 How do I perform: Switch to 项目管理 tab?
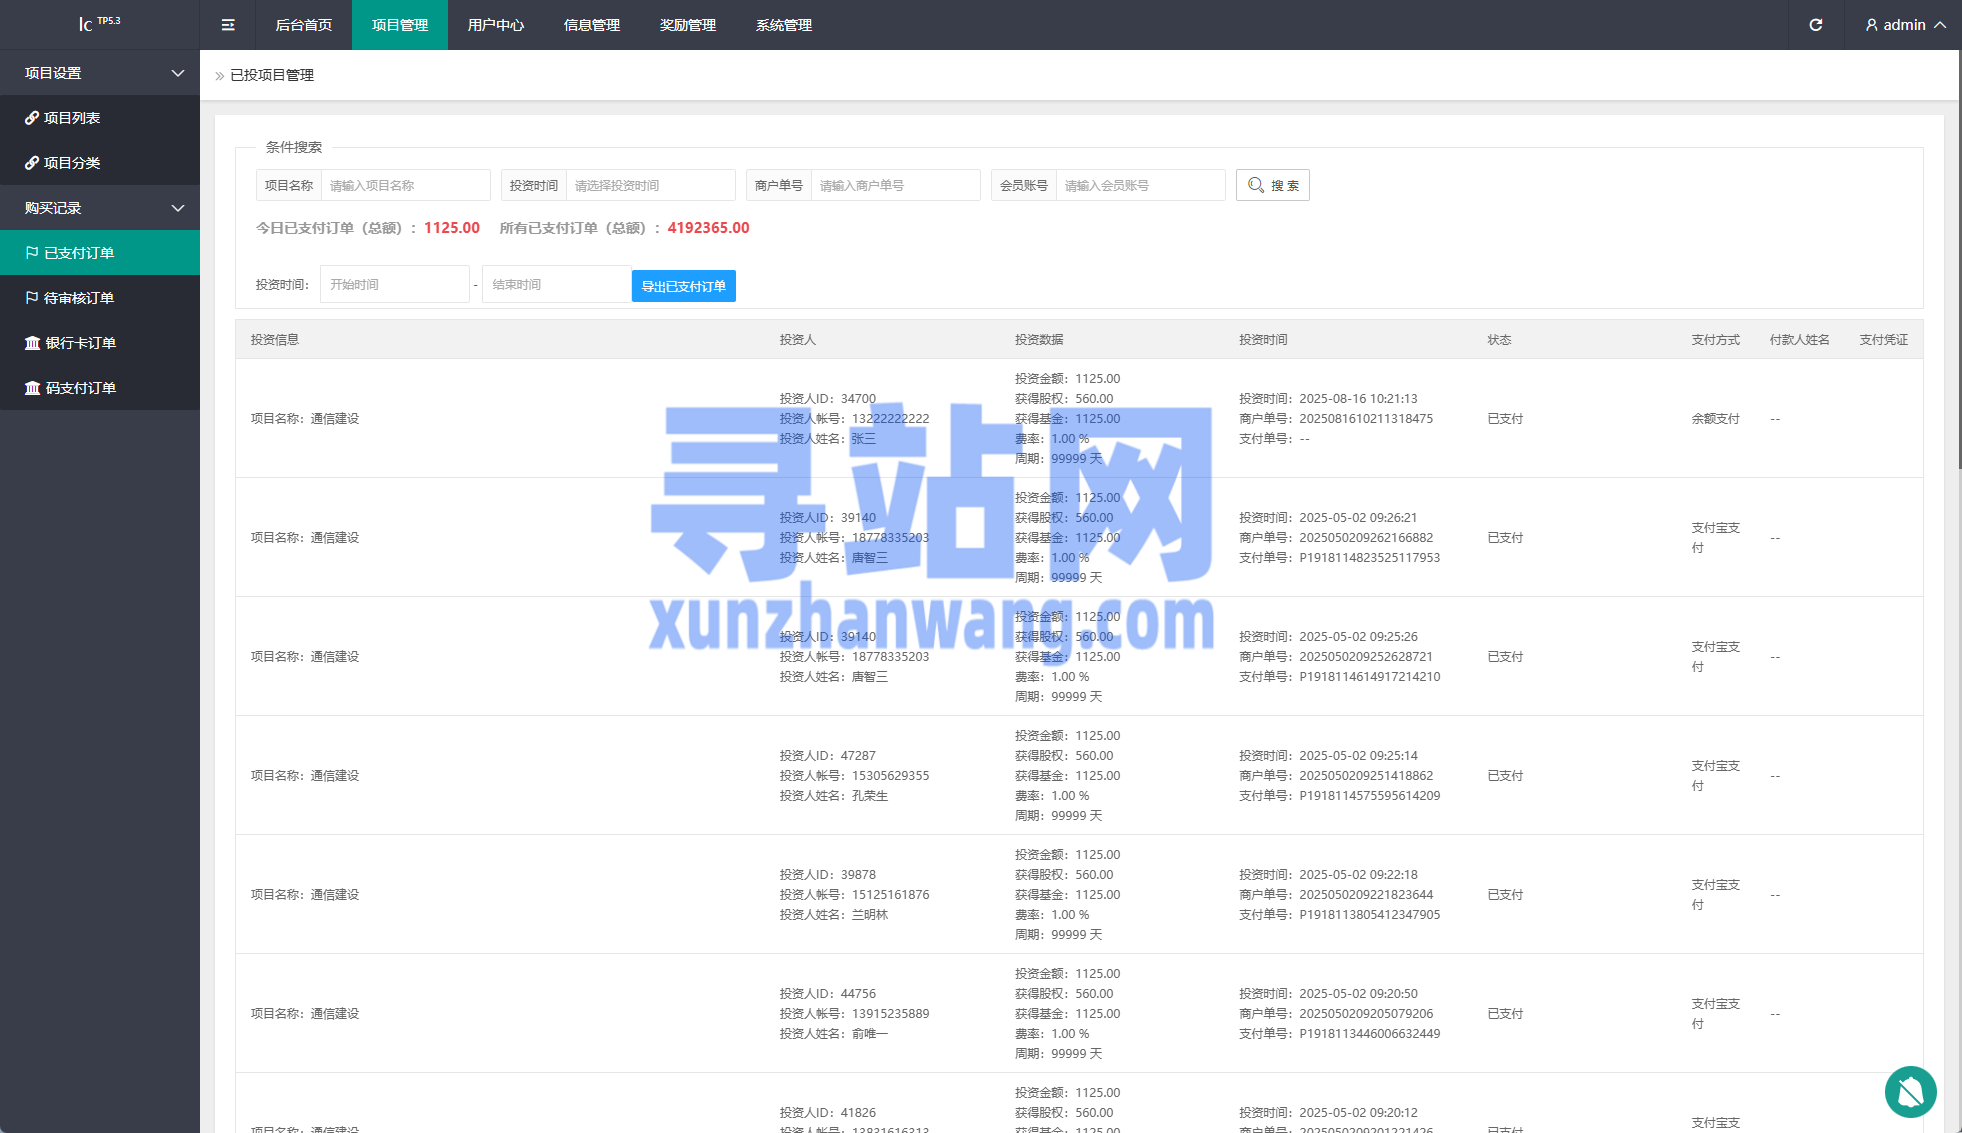(x=400, y=25)
